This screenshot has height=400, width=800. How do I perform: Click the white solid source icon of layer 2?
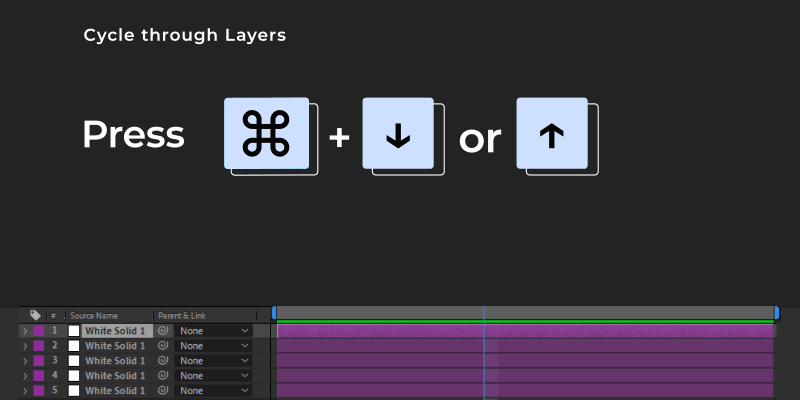pos(74,346)
